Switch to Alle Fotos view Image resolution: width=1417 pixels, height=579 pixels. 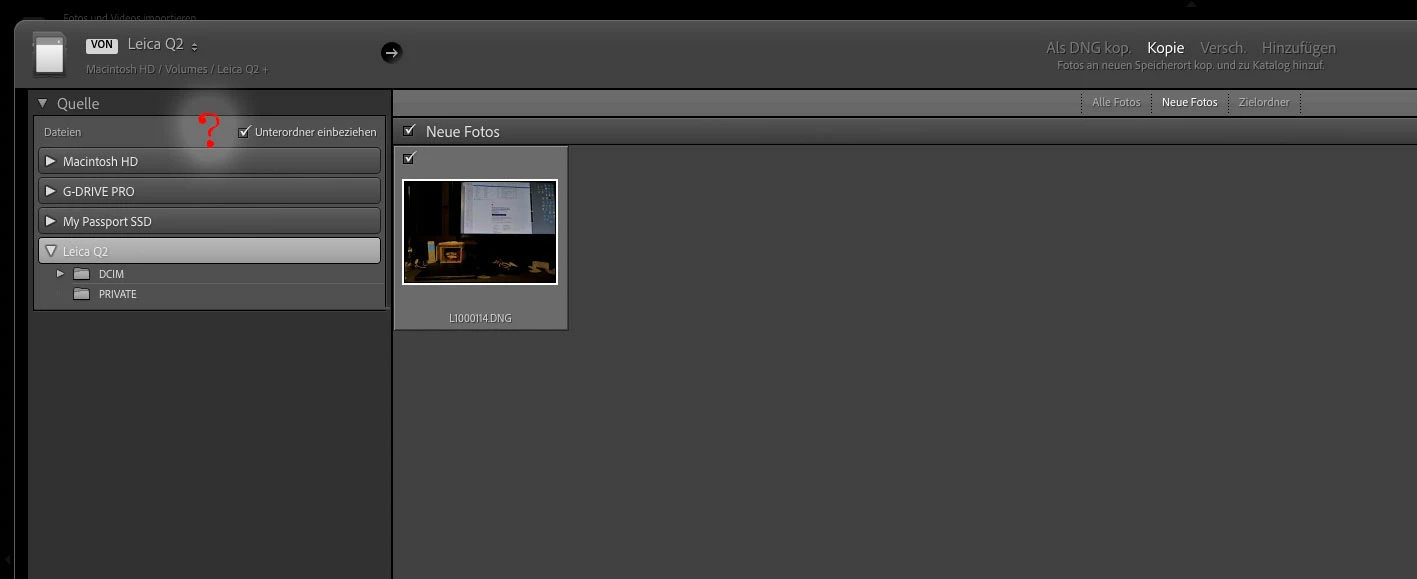click(x=1116, y=102)
